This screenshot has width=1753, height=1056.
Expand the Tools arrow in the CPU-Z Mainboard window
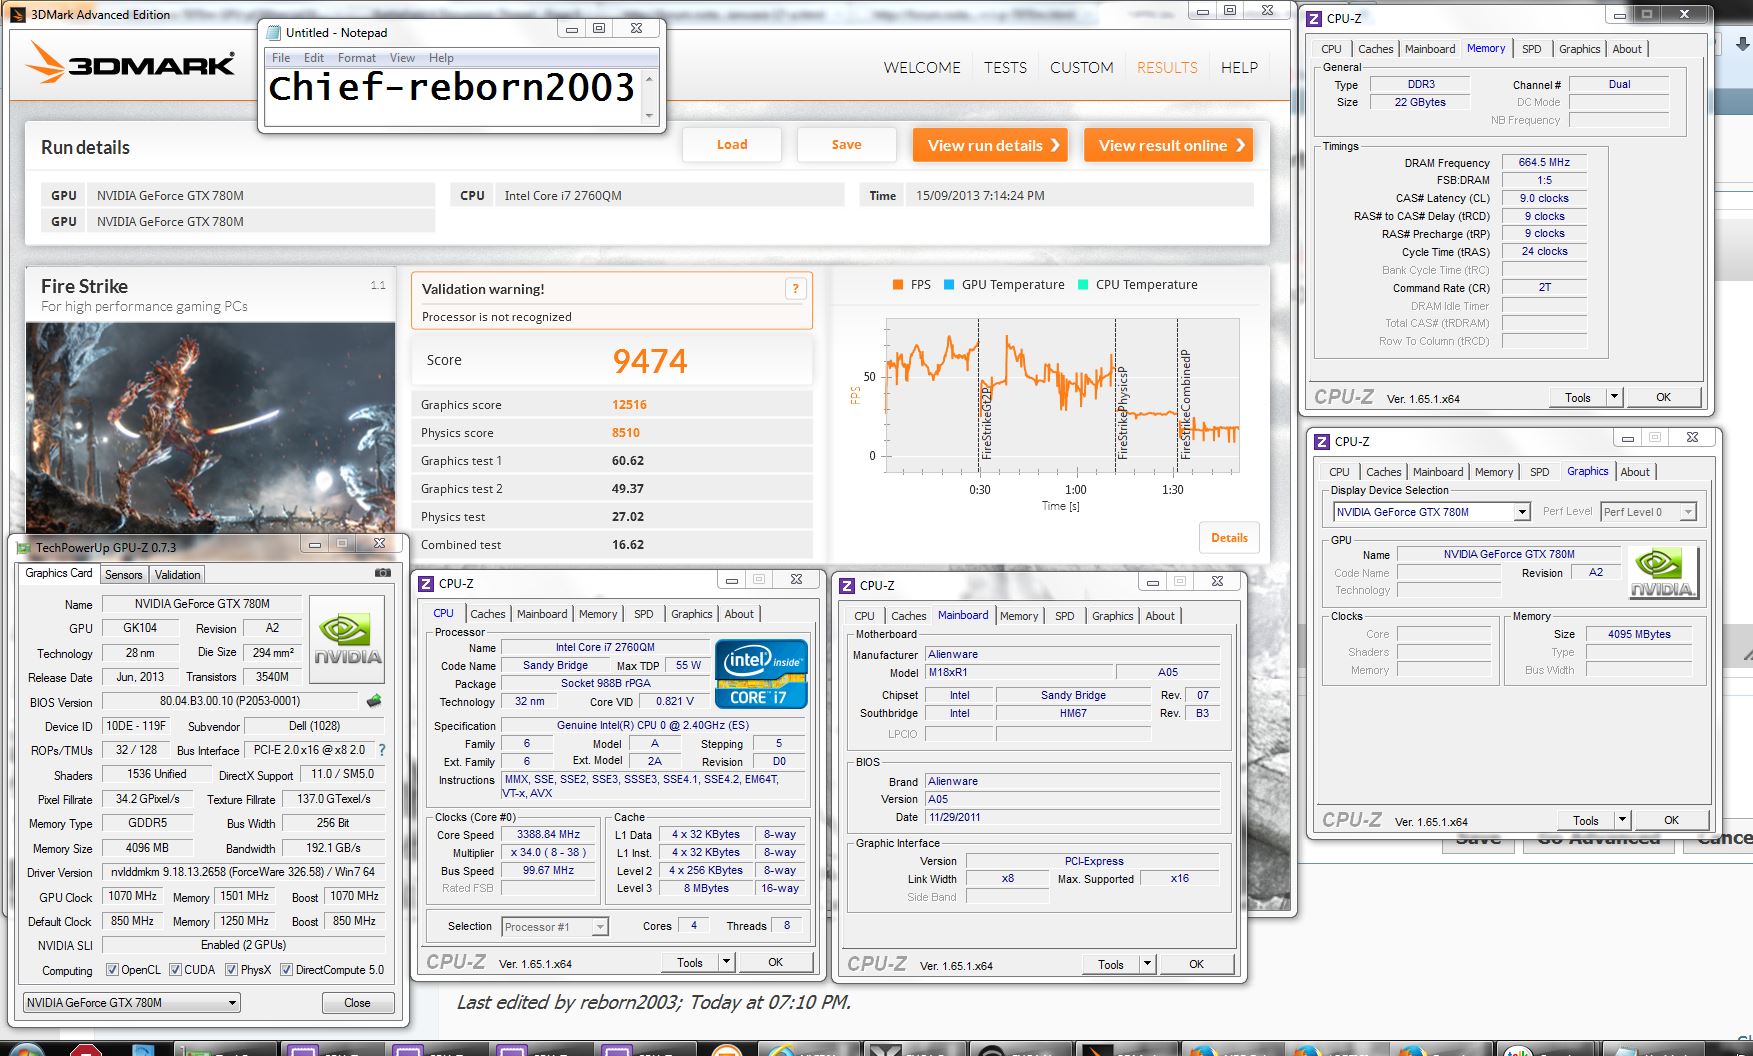point(1147,964)
